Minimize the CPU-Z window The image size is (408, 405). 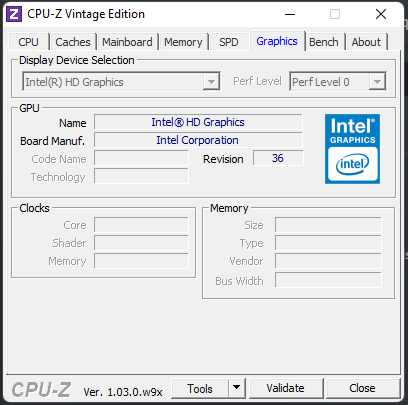click(x=290, y=14)
